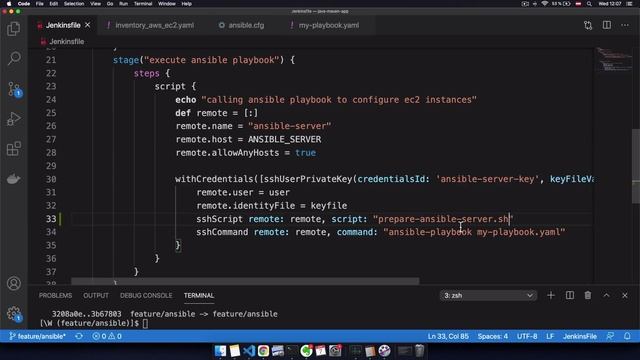Open the terminal selector dropdown 3: zsh

(x=488, y=295)
